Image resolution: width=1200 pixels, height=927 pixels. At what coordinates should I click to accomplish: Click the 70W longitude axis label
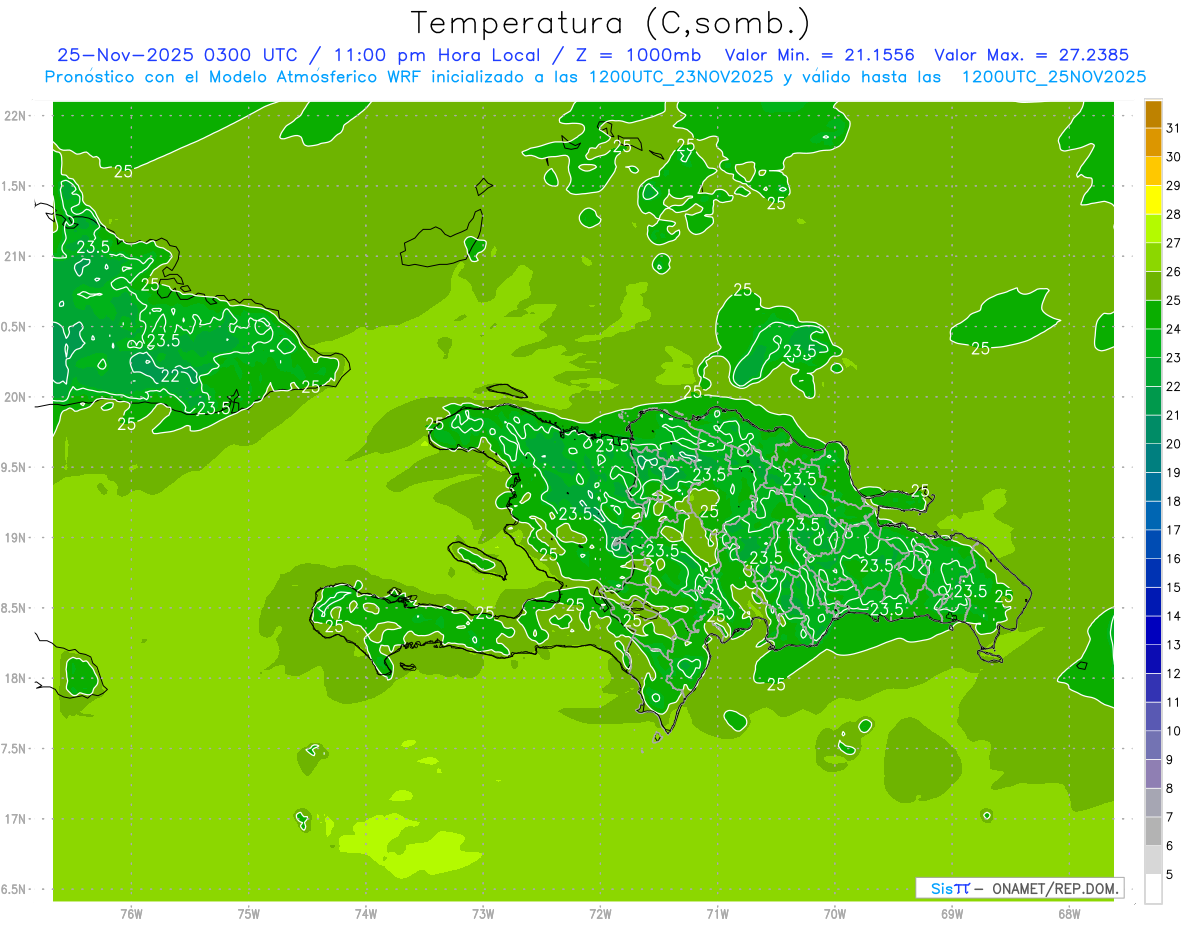(x=835, y=914)
